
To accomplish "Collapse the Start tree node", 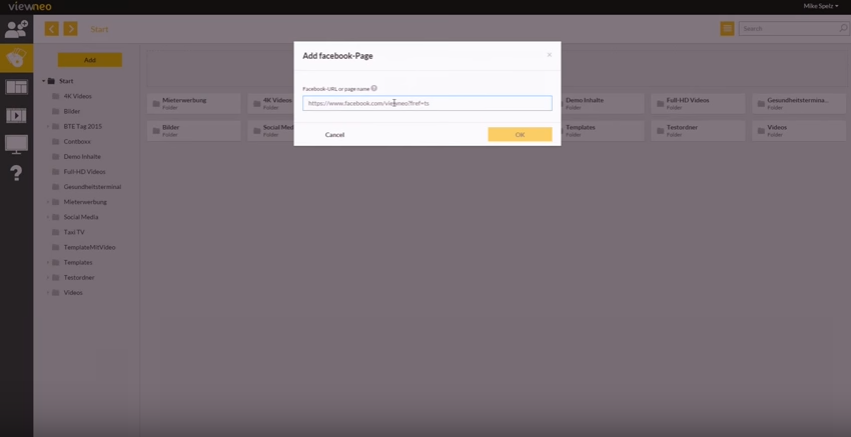I will [43, 81].
